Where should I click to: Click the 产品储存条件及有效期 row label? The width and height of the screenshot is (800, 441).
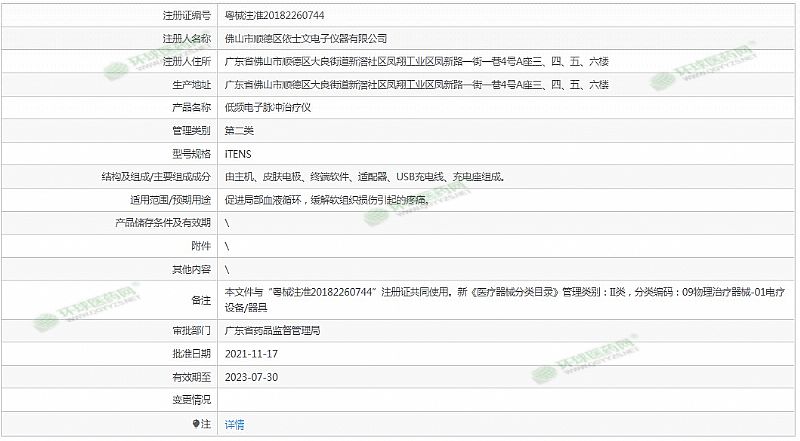coord(164,222)
